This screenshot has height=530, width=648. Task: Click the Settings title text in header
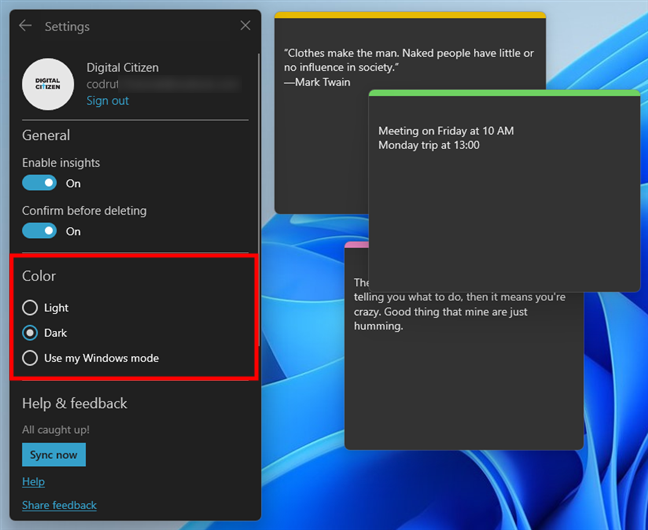click(67, 26)
